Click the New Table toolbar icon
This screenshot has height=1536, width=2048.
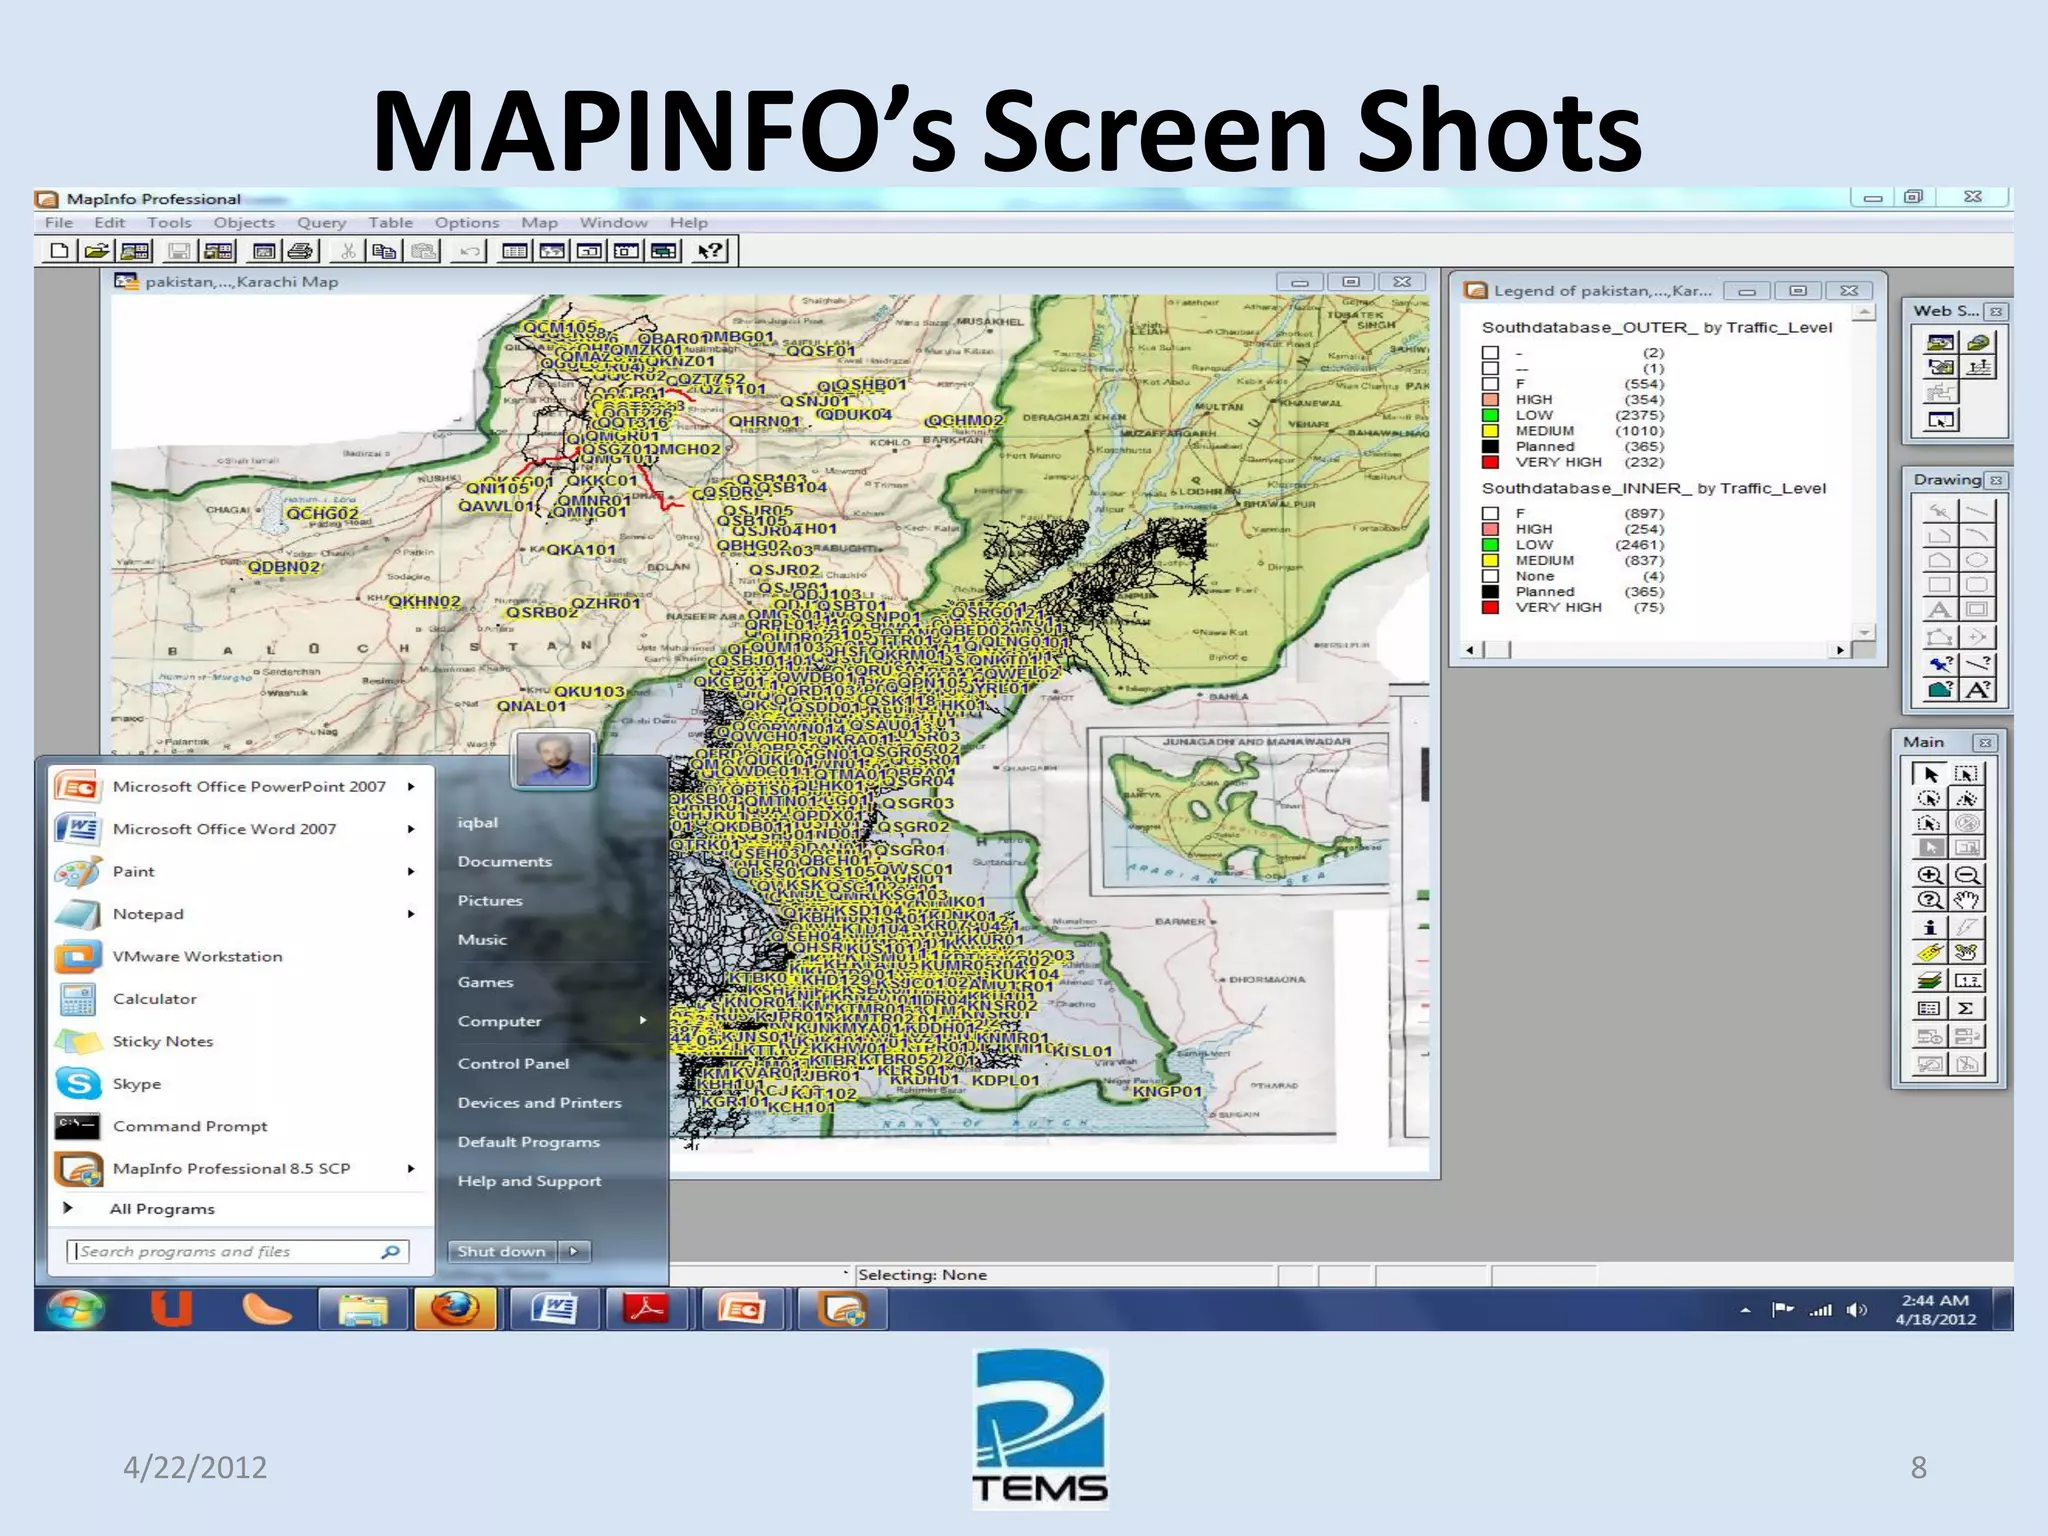point(59,251)
